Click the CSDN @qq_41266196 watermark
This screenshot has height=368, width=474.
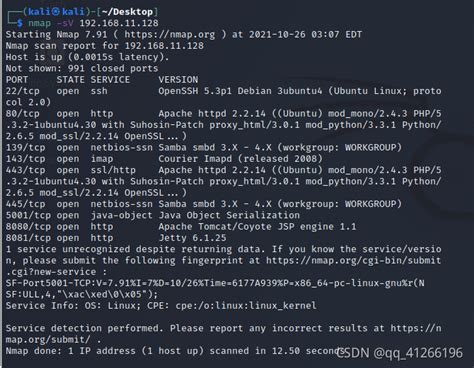point(399,353)
